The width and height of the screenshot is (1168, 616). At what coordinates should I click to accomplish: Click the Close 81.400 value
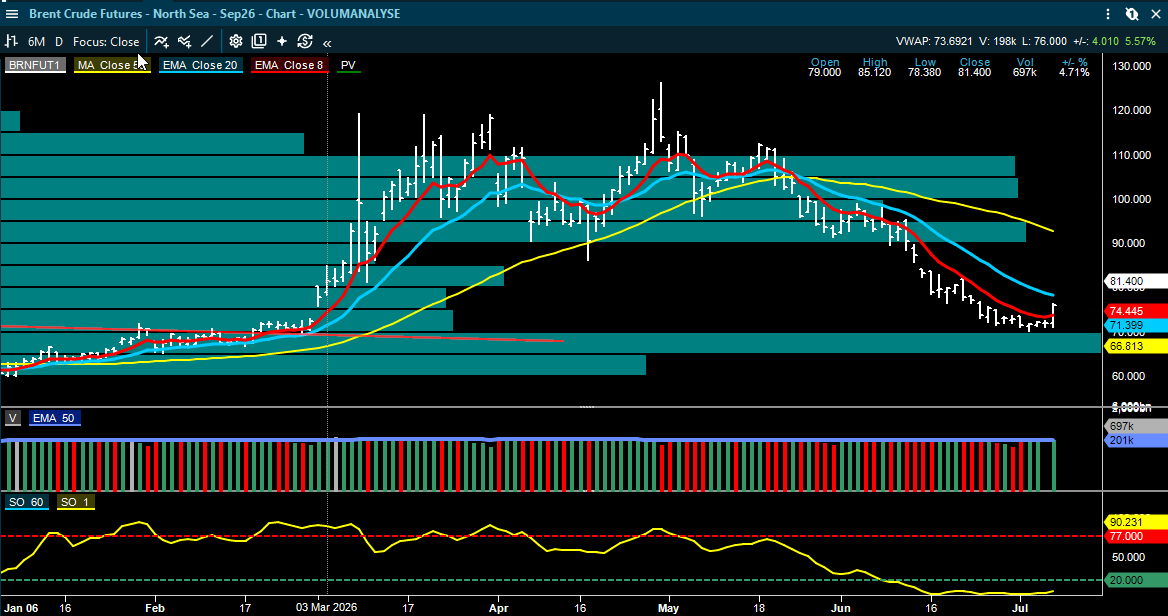(x=974, y=72)
